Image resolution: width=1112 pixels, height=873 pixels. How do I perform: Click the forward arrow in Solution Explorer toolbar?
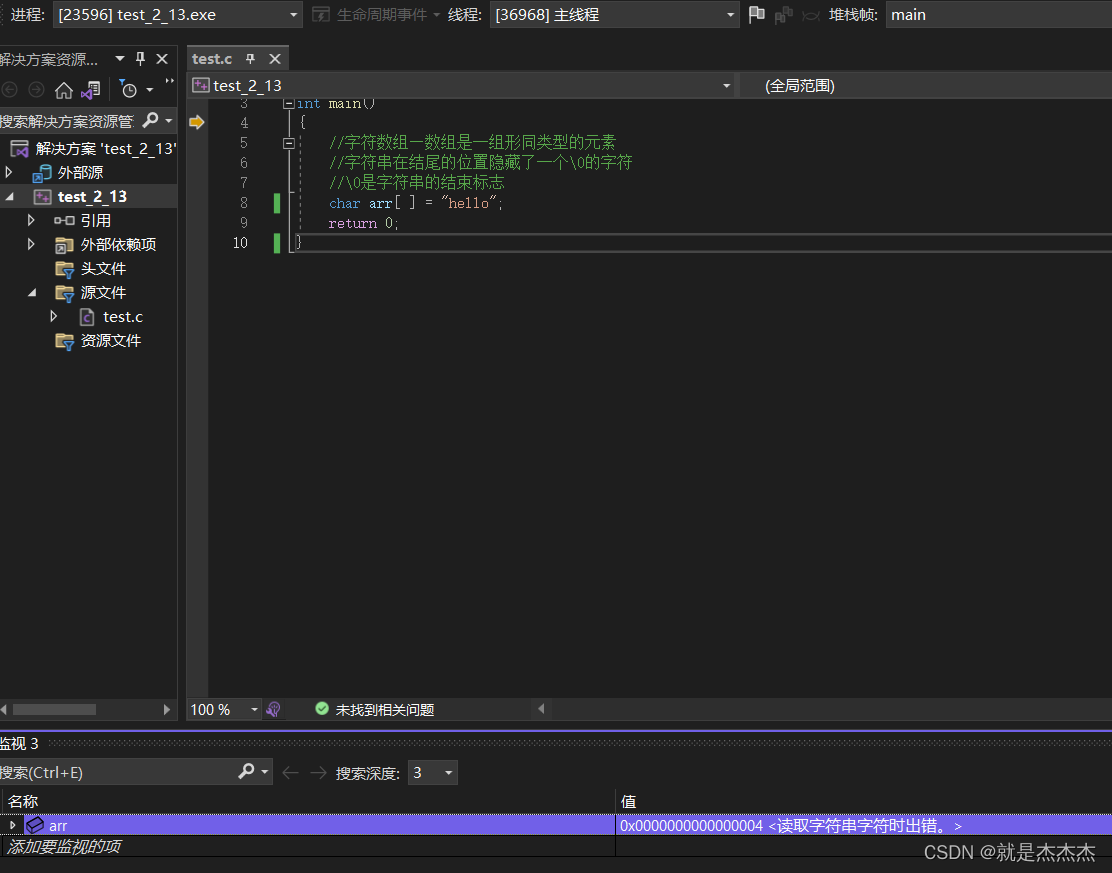point(36,90)
